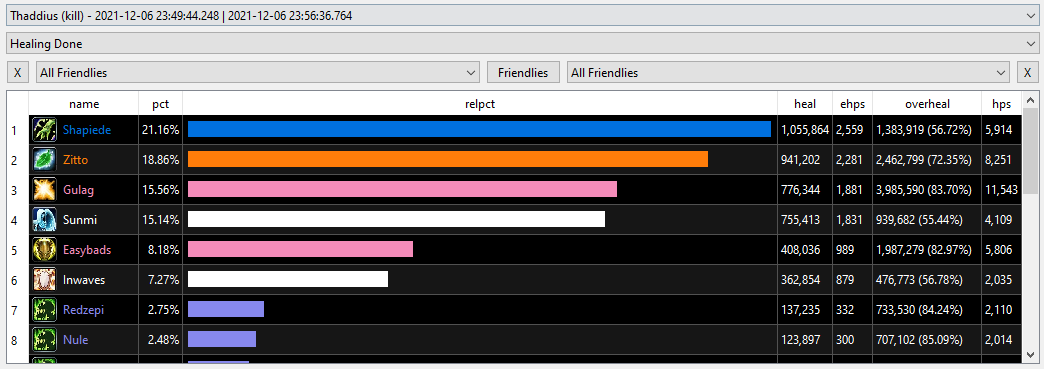Click Gulag's pink relpct bar

(402, 189)
